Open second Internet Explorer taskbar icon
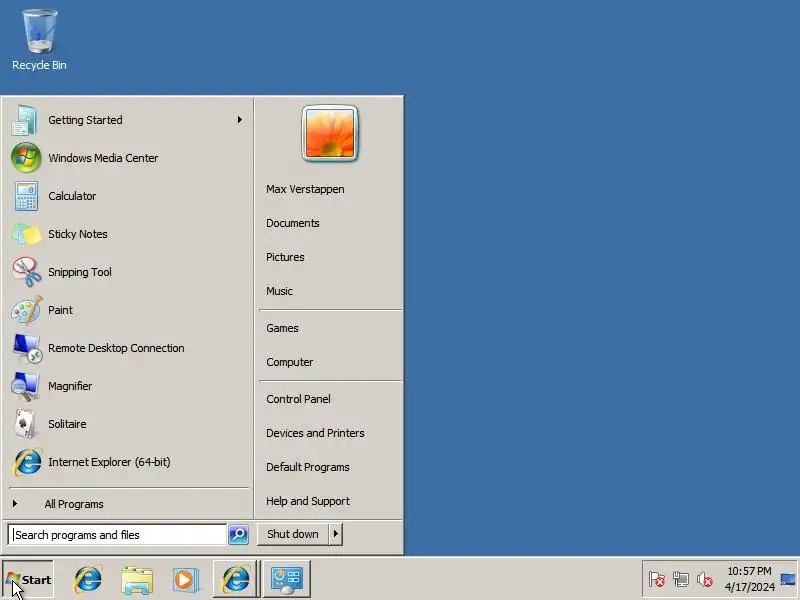Image resolution: width=800 pixels, height=600 pixels. (235, 579)
